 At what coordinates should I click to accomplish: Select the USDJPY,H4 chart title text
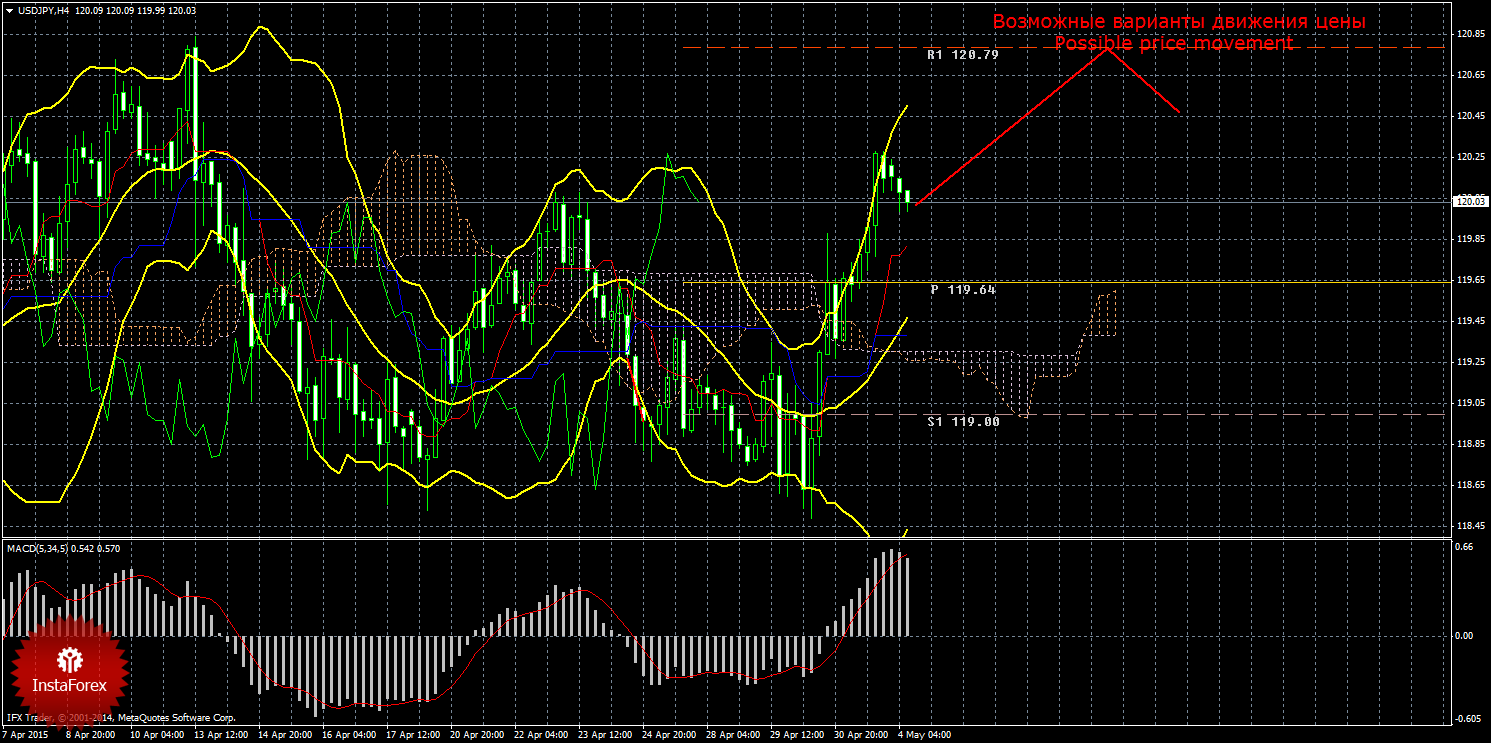[x=42, y=10]
